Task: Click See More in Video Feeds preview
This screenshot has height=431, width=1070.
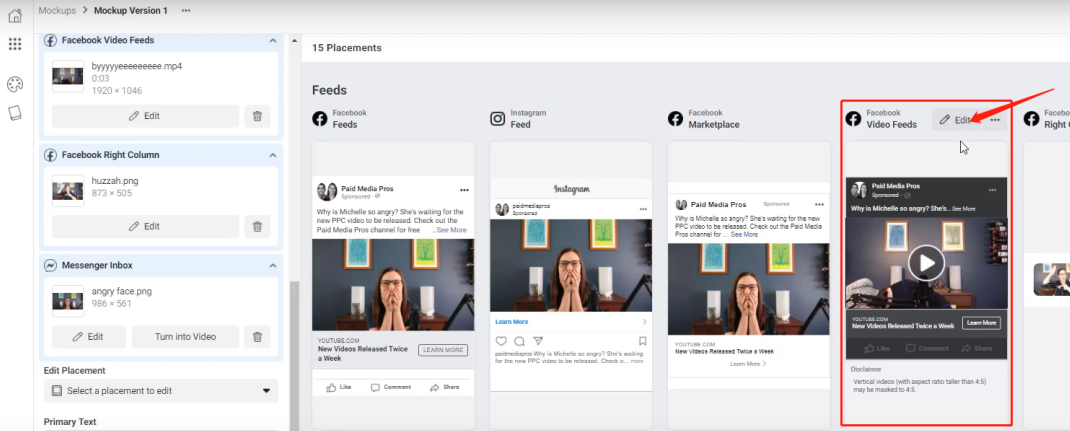Action: point(964,209)
